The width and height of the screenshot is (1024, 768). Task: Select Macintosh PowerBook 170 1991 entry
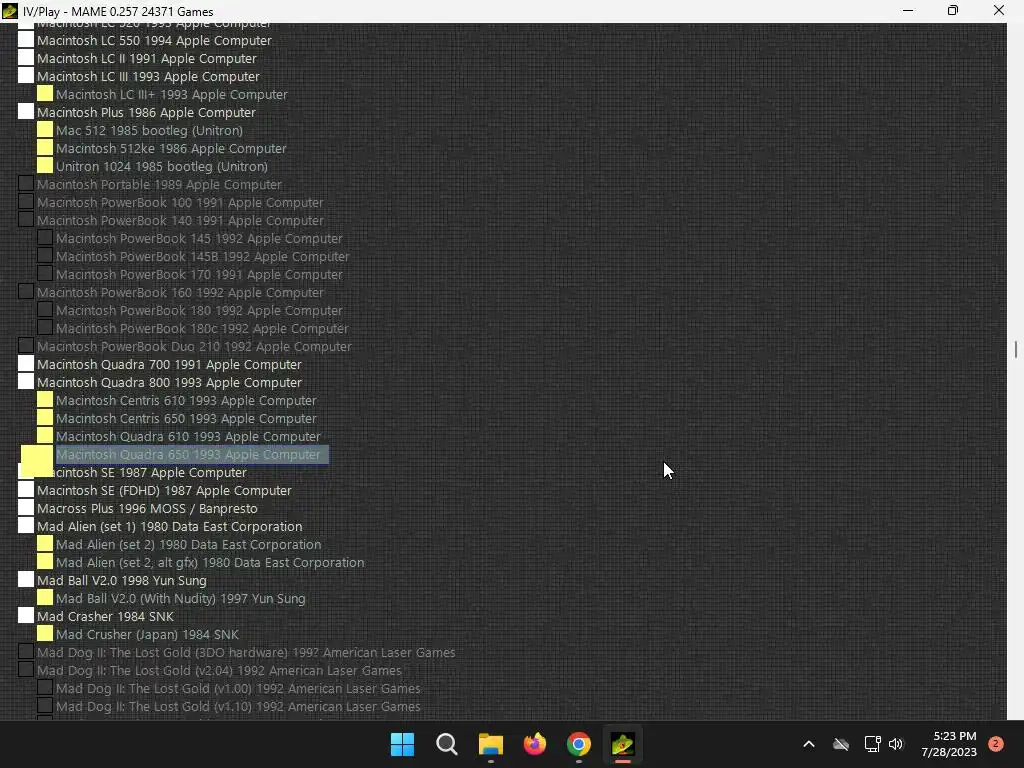199,274
